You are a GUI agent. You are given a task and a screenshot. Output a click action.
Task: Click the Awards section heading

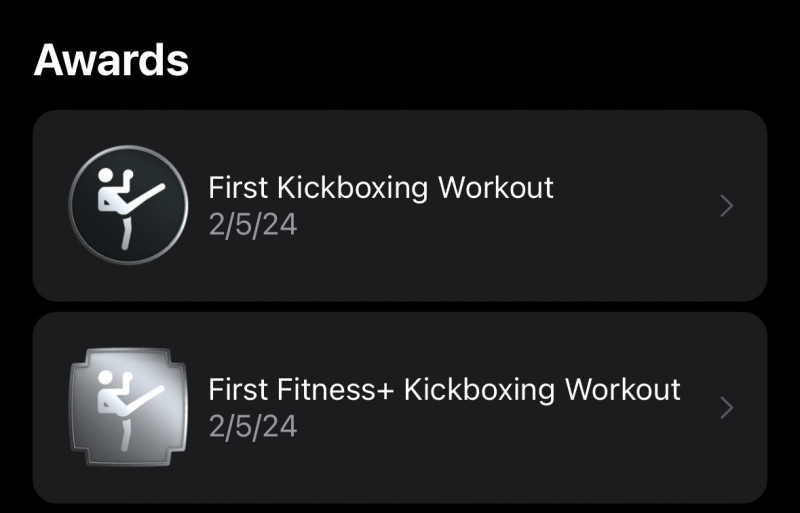[x=111, y=60]
